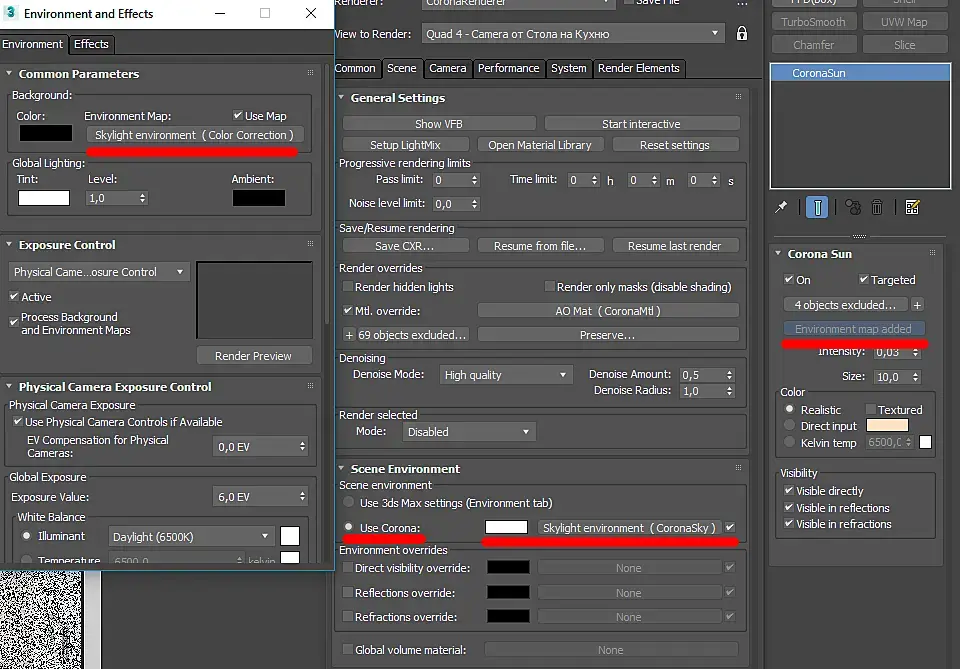Open the Render Elements tab
Image resolution: width=960 pixels, height=669 pixels.
tap(639, 68)
